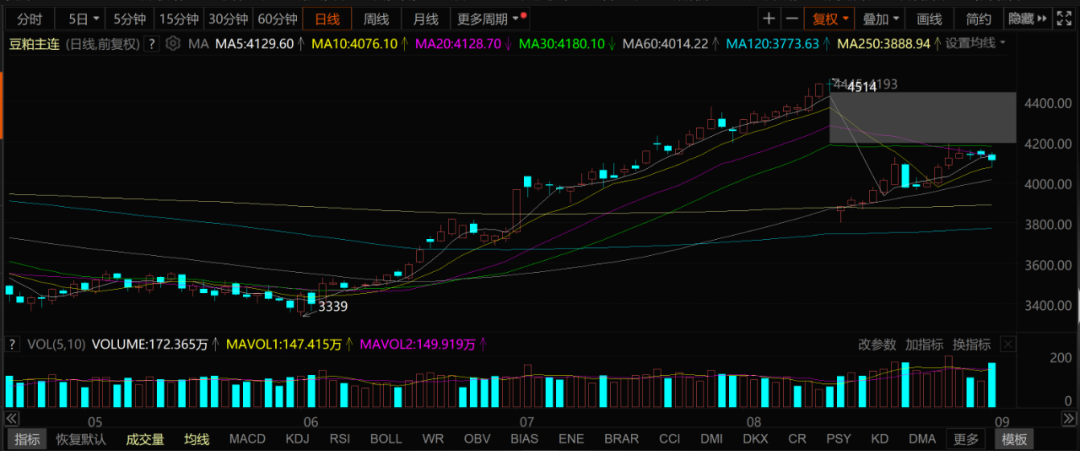Select the WR indicator
The width and height of the screenshot is (1080, 451).
pos(433,439)
